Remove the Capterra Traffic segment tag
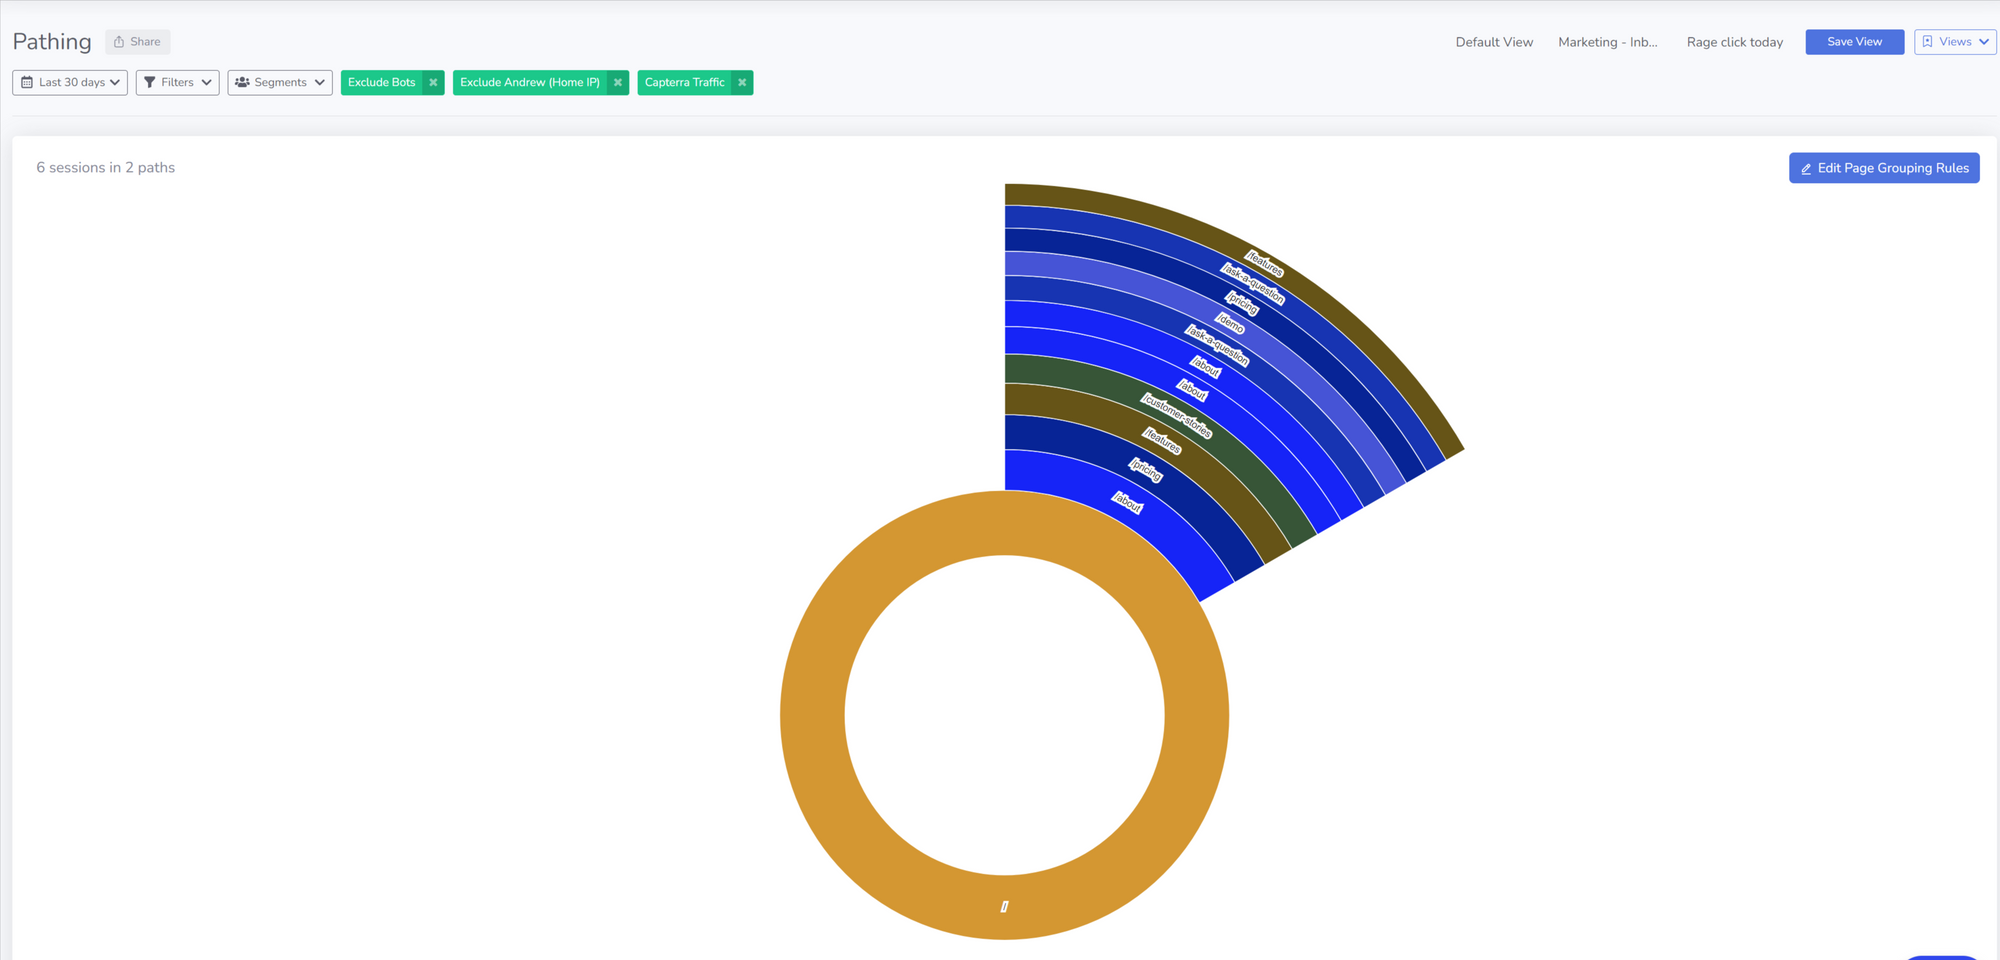The height and width of the screenshot is (960, 2000). coord(742,83)
